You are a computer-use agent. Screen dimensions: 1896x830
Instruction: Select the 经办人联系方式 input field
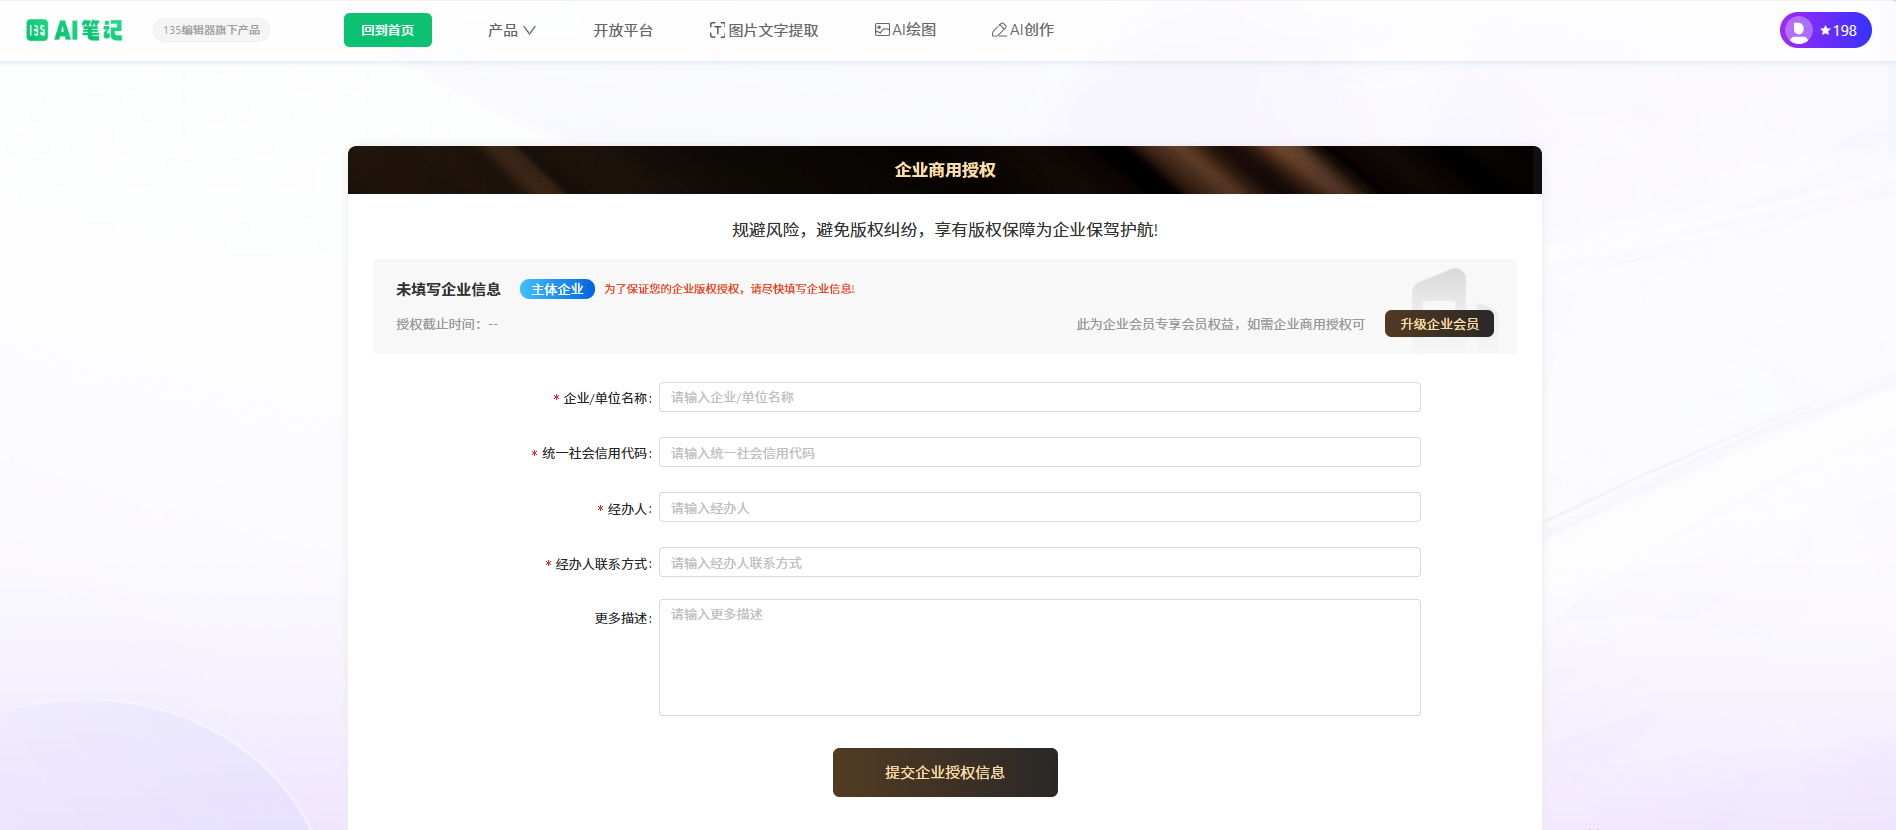pyautogui.click(x=1039, y=562)
